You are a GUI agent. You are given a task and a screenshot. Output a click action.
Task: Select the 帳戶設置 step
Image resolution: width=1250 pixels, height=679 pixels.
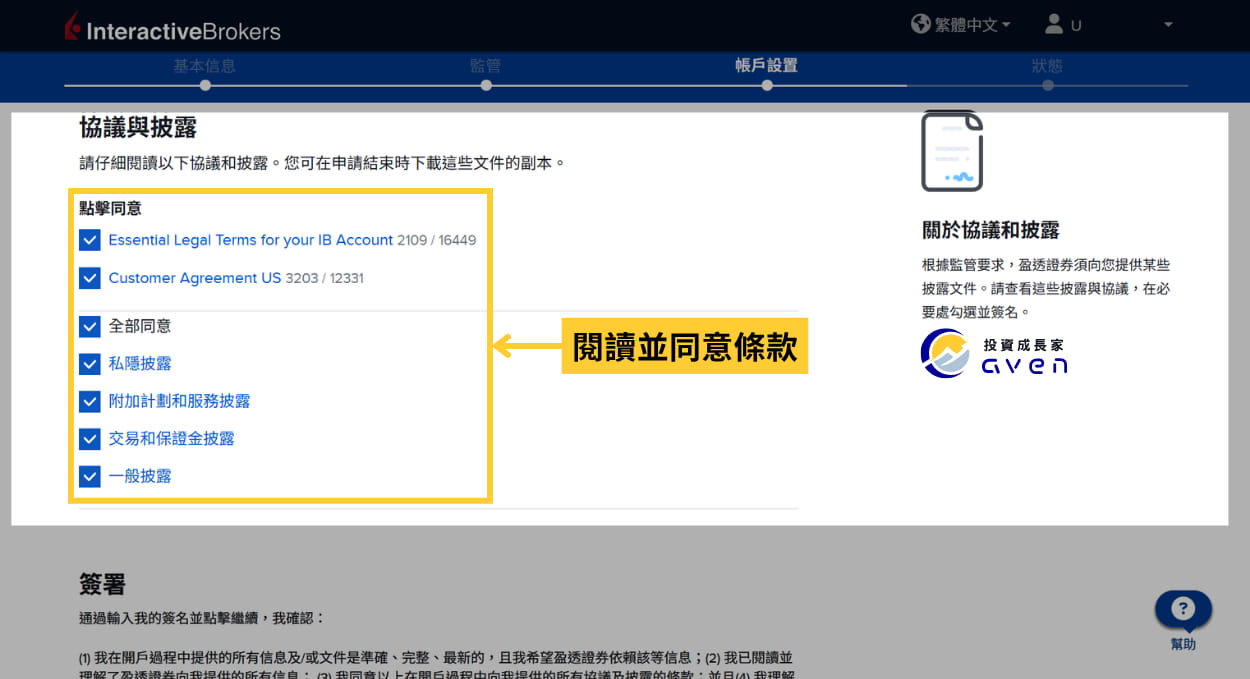click(766, 66)
